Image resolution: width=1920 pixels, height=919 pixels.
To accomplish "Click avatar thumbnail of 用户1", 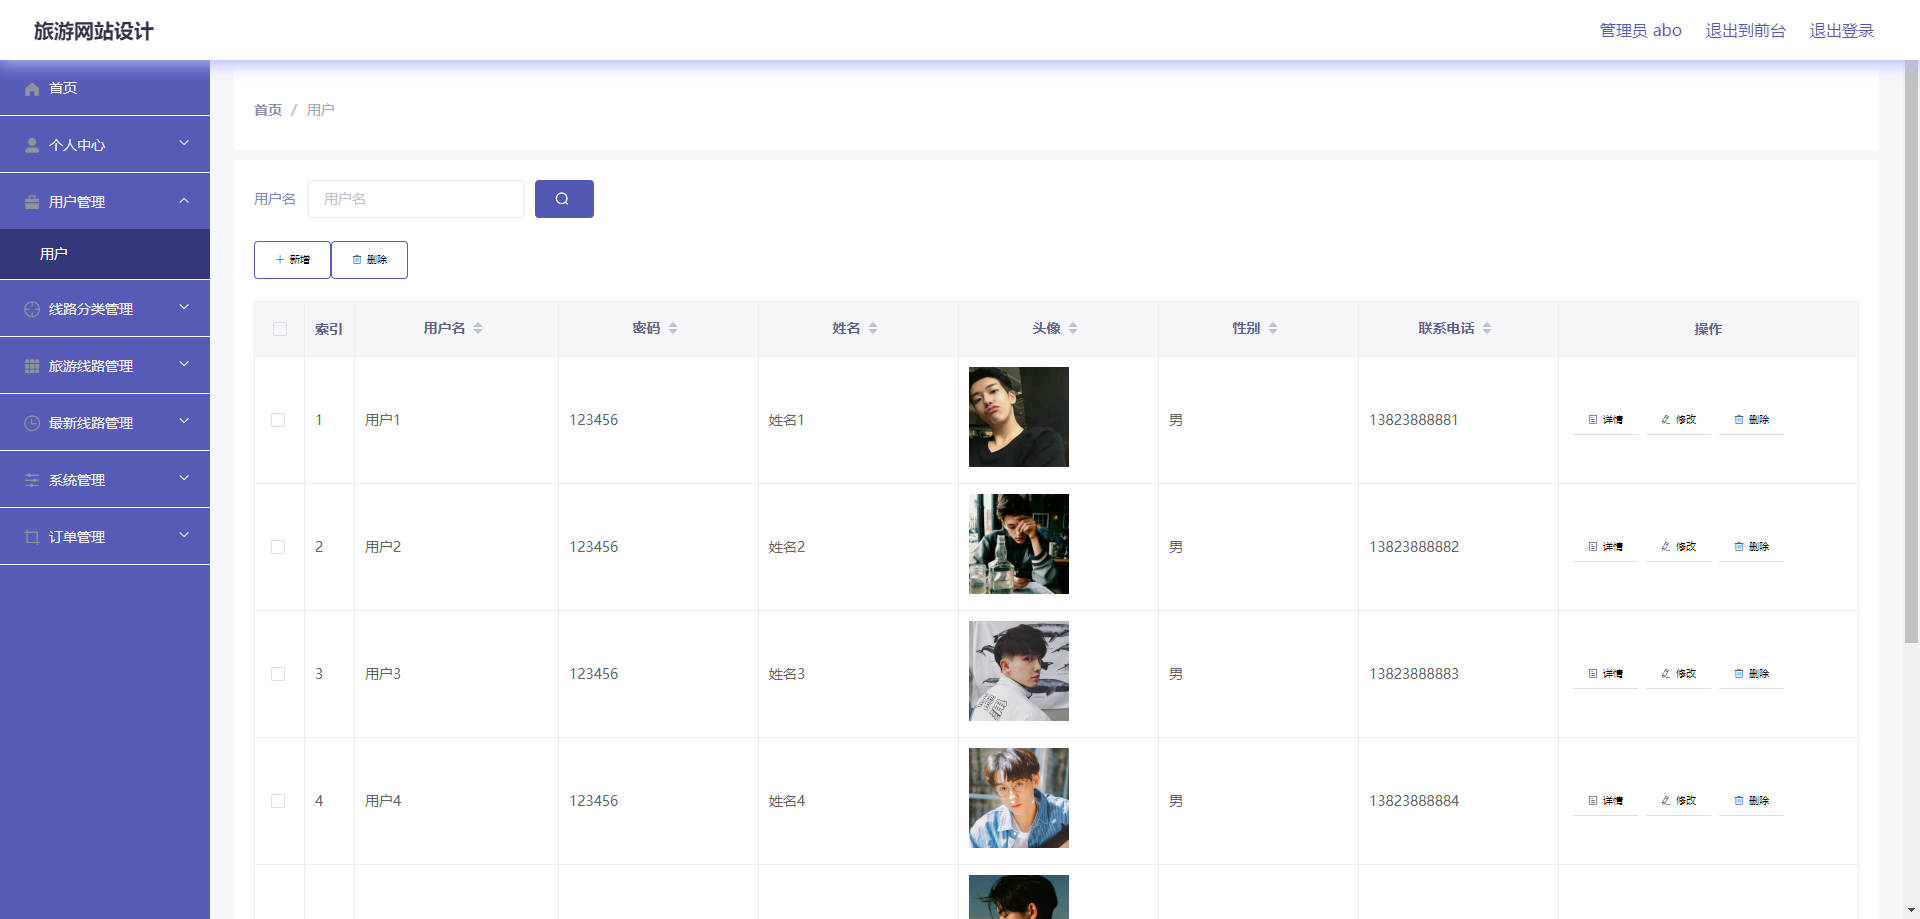I will (1019, 417).
